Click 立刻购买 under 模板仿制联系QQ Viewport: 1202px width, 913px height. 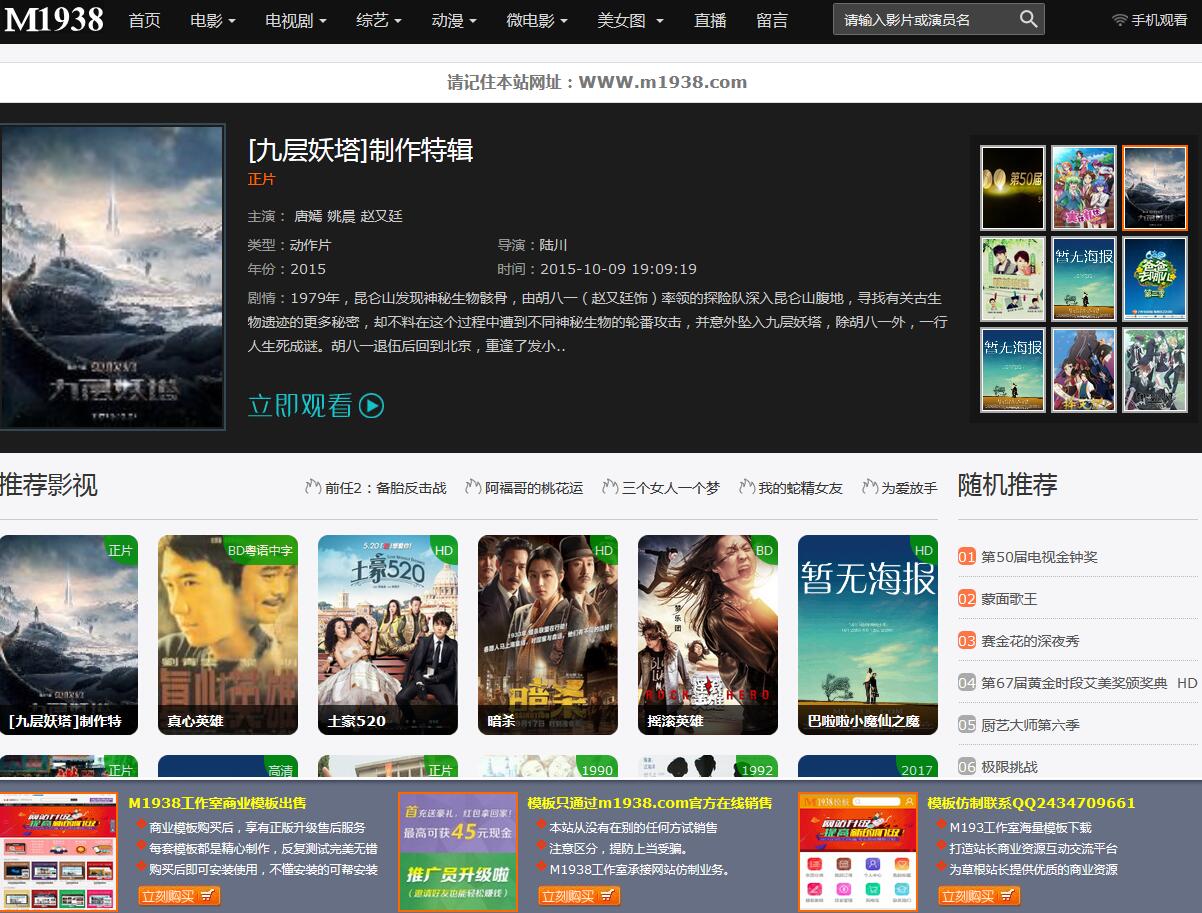pos(979,896)
